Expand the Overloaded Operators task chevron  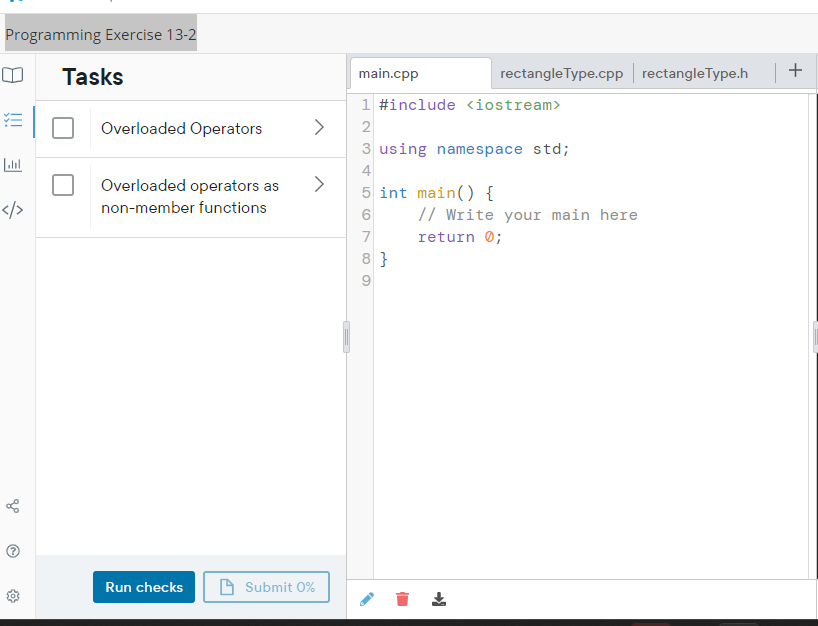pos(319,127)
